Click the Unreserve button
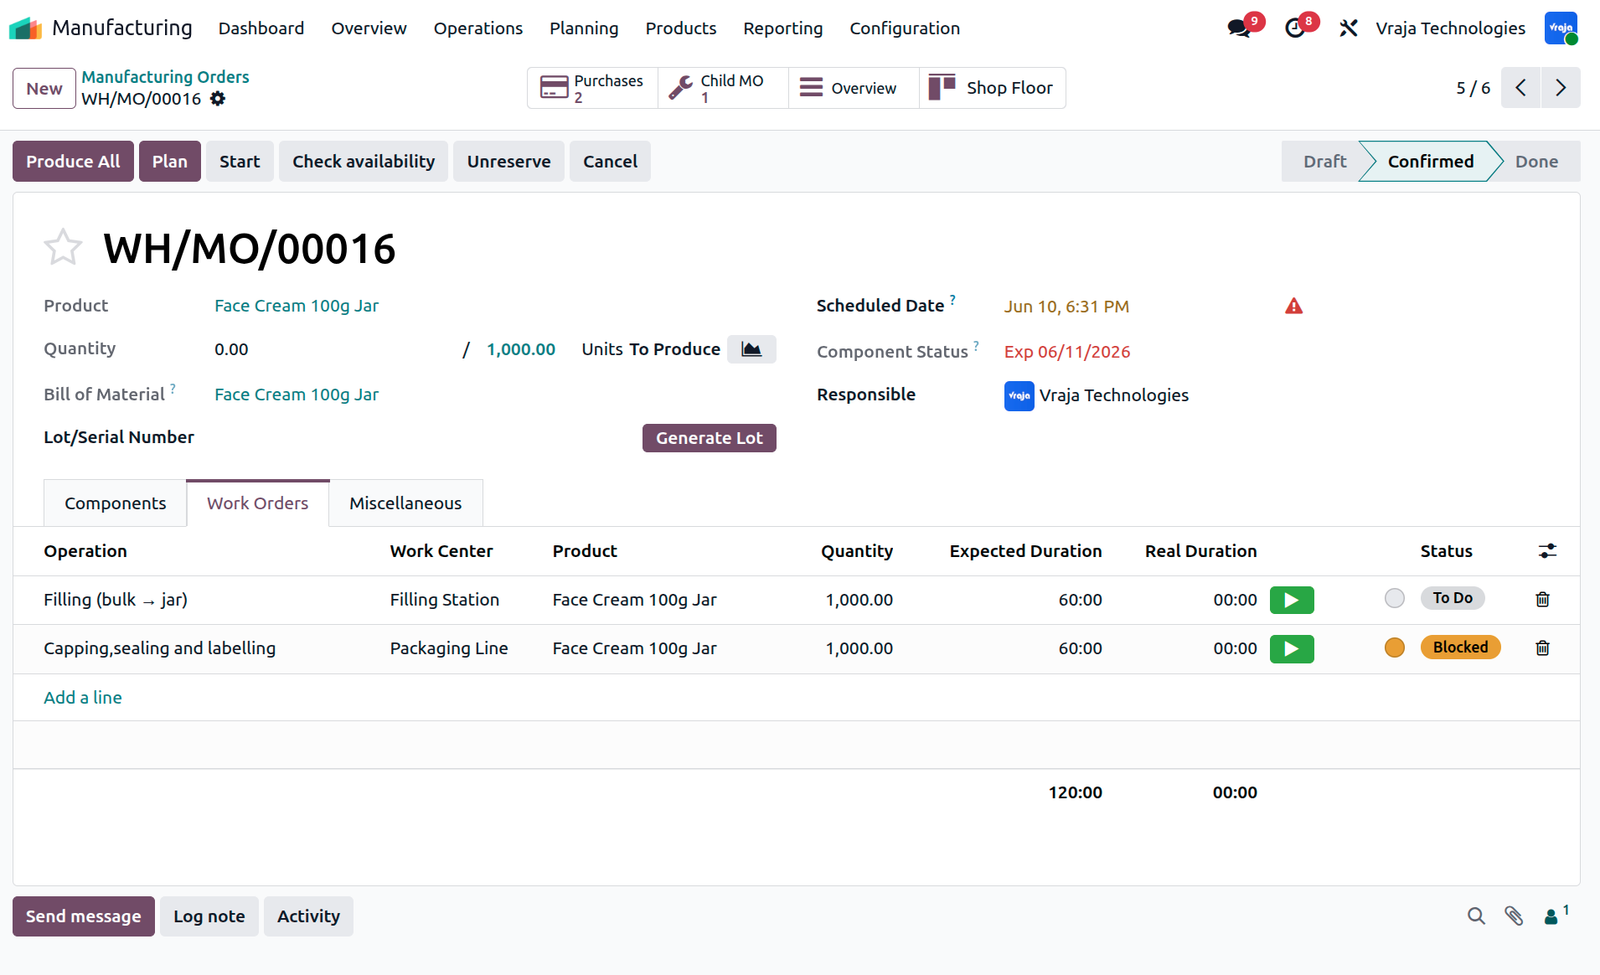This screenshot has width=1600, height=975. [509, 161]
